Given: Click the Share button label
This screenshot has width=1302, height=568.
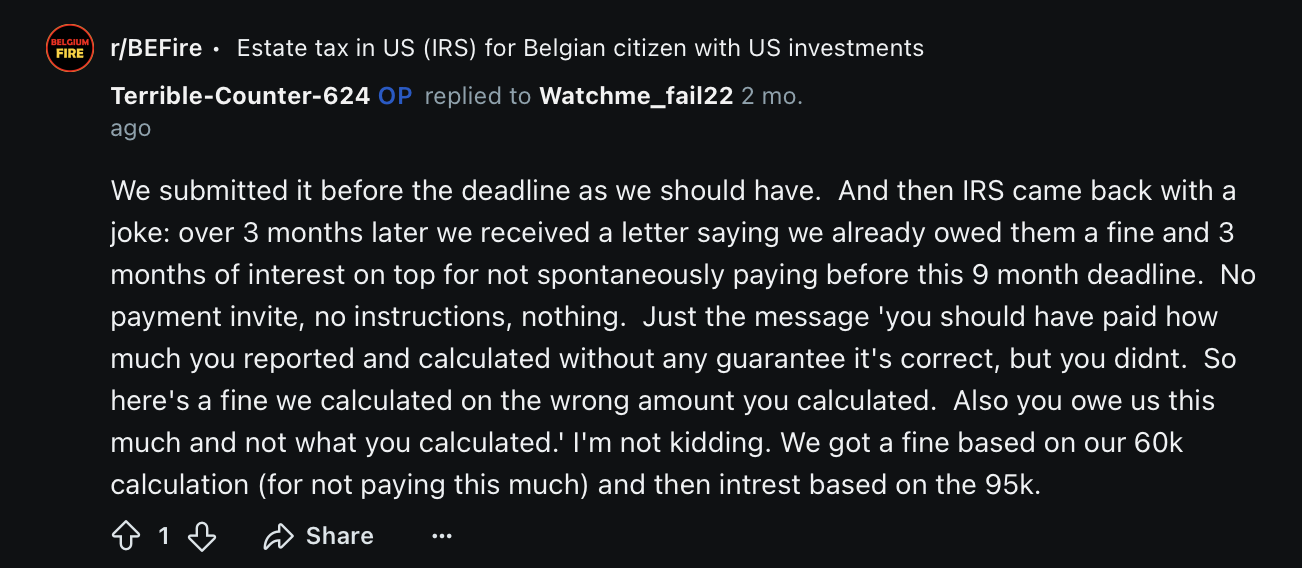Looking at the screenshot, I should click(340, 536).
